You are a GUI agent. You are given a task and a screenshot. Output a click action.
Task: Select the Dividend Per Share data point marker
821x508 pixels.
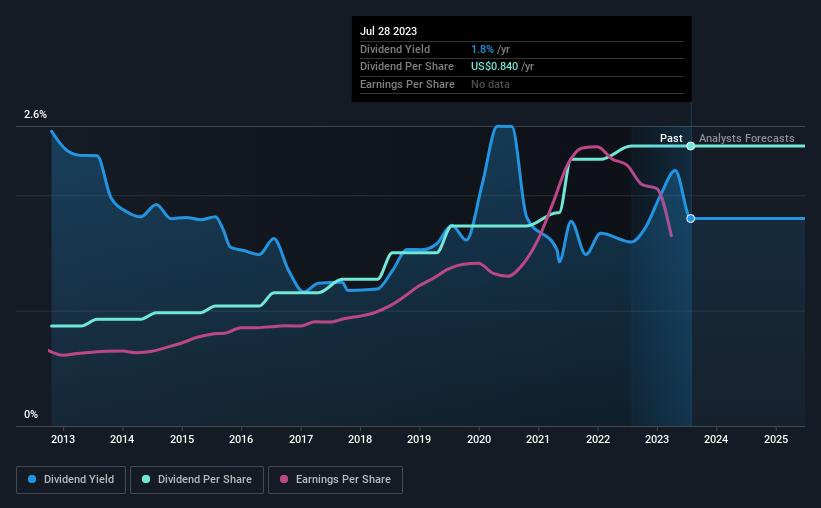pos(691,146)
